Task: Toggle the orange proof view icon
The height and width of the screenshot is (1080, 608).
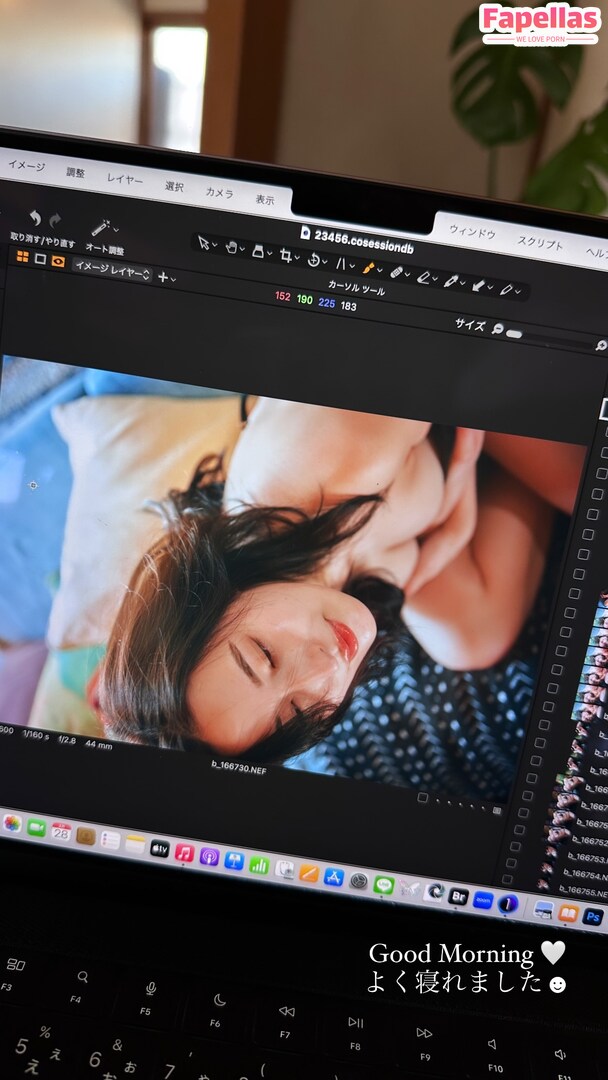Action: pos(58,261)
